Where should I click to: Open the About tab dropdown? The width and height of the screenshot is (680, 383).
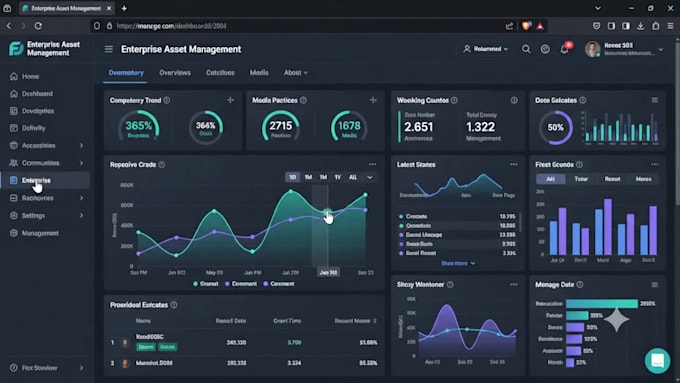pos(296,73)
